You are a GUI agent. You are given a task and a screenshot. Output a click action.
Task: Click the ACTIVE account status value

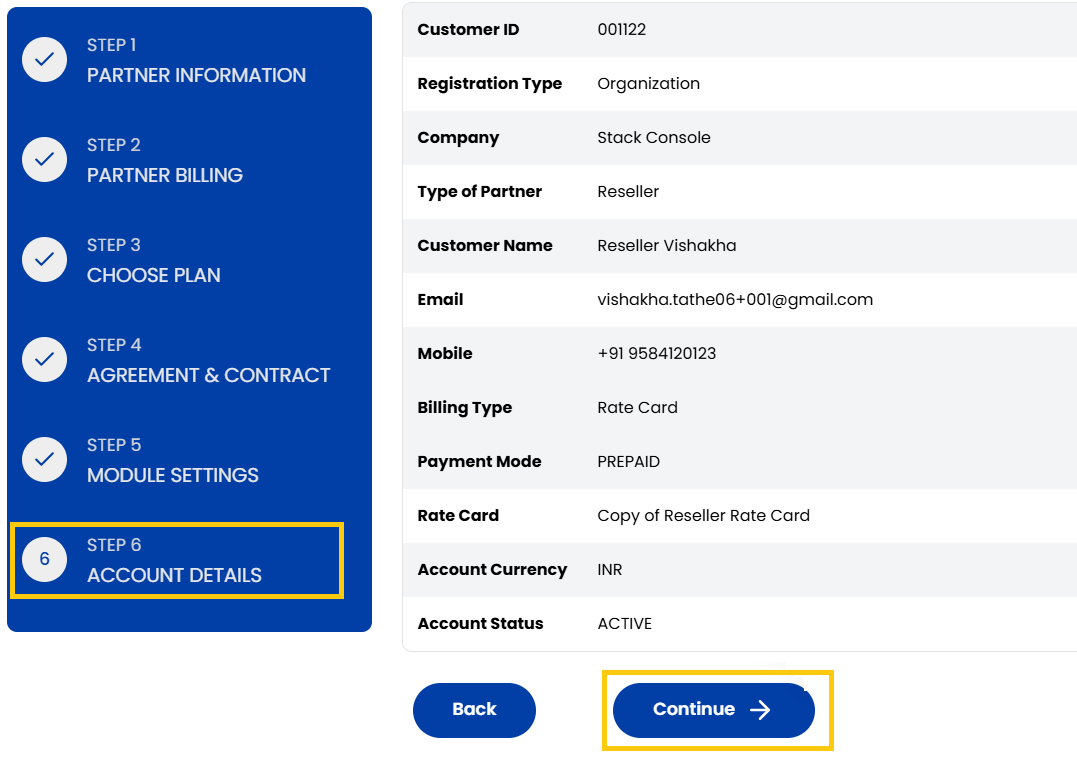[x=626, y=623]
